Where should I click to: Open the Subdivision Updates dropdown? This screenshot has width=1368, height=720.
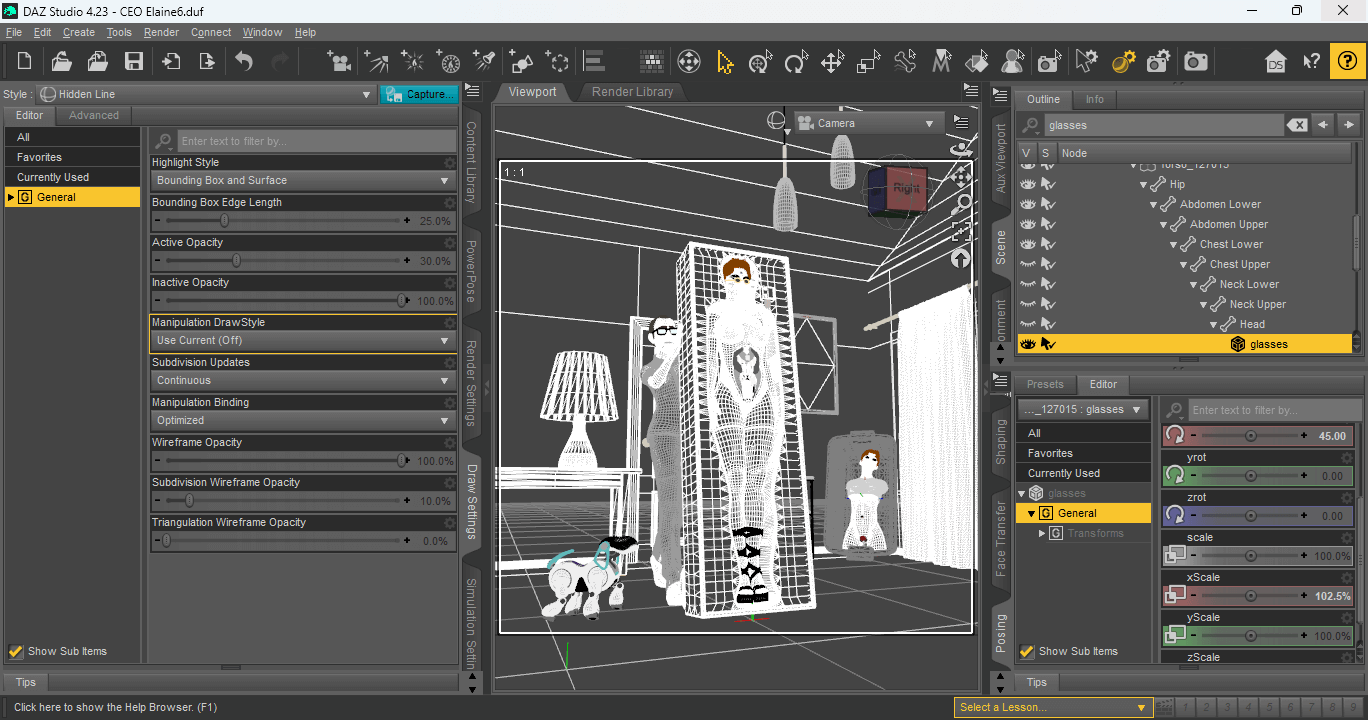click(304, 381)
